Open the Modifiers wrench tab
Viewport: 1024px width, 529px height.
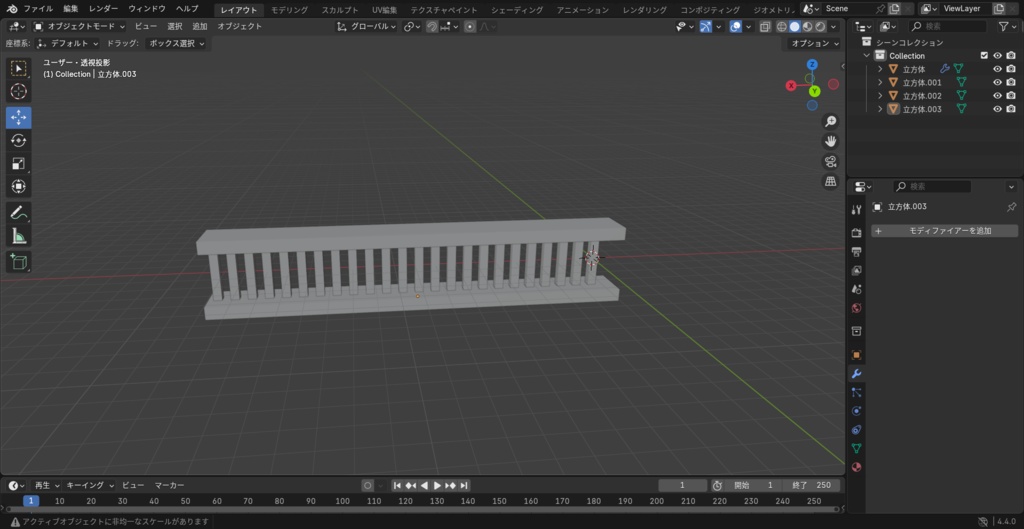857,374
